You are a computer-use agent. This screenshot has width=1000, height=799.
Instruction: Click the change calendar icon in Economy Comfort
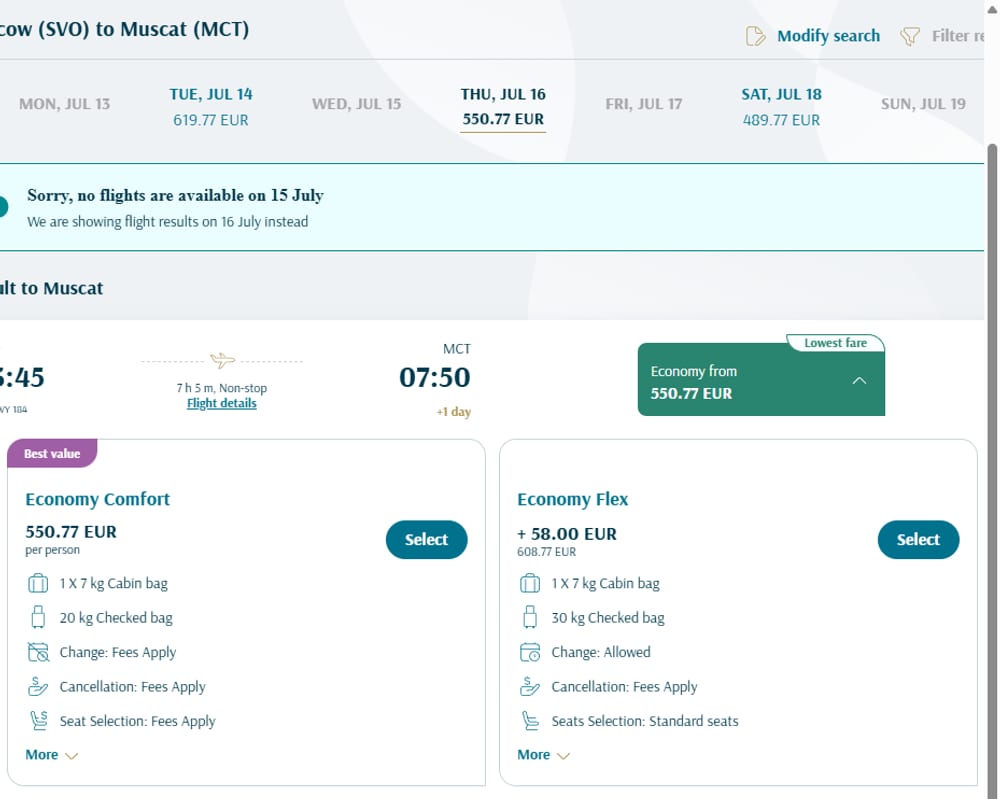[x=38, y=652]
